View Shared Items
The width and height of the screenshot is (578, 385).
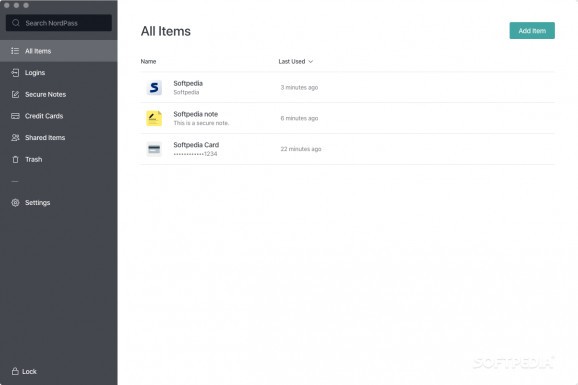(x=45, y=138)
